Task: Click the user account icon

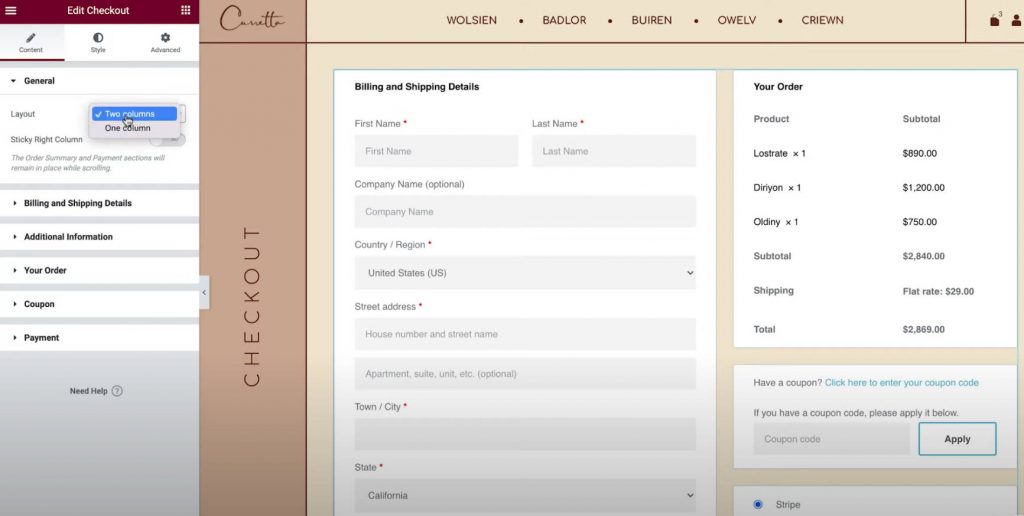Action: (1015, 20)
